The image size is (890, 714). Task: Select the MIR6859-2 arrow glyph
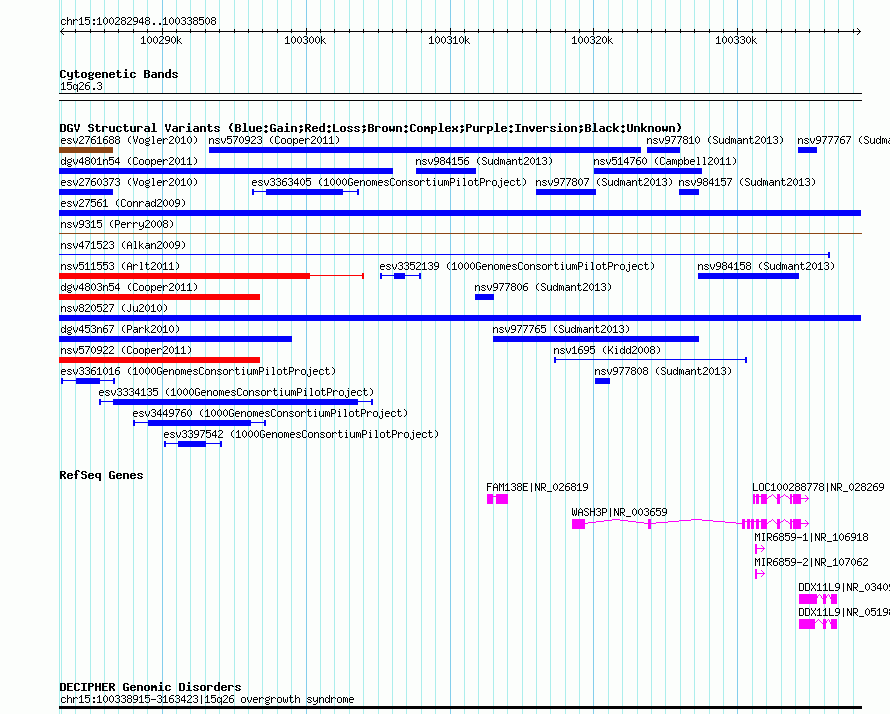[x=760, y=574]
